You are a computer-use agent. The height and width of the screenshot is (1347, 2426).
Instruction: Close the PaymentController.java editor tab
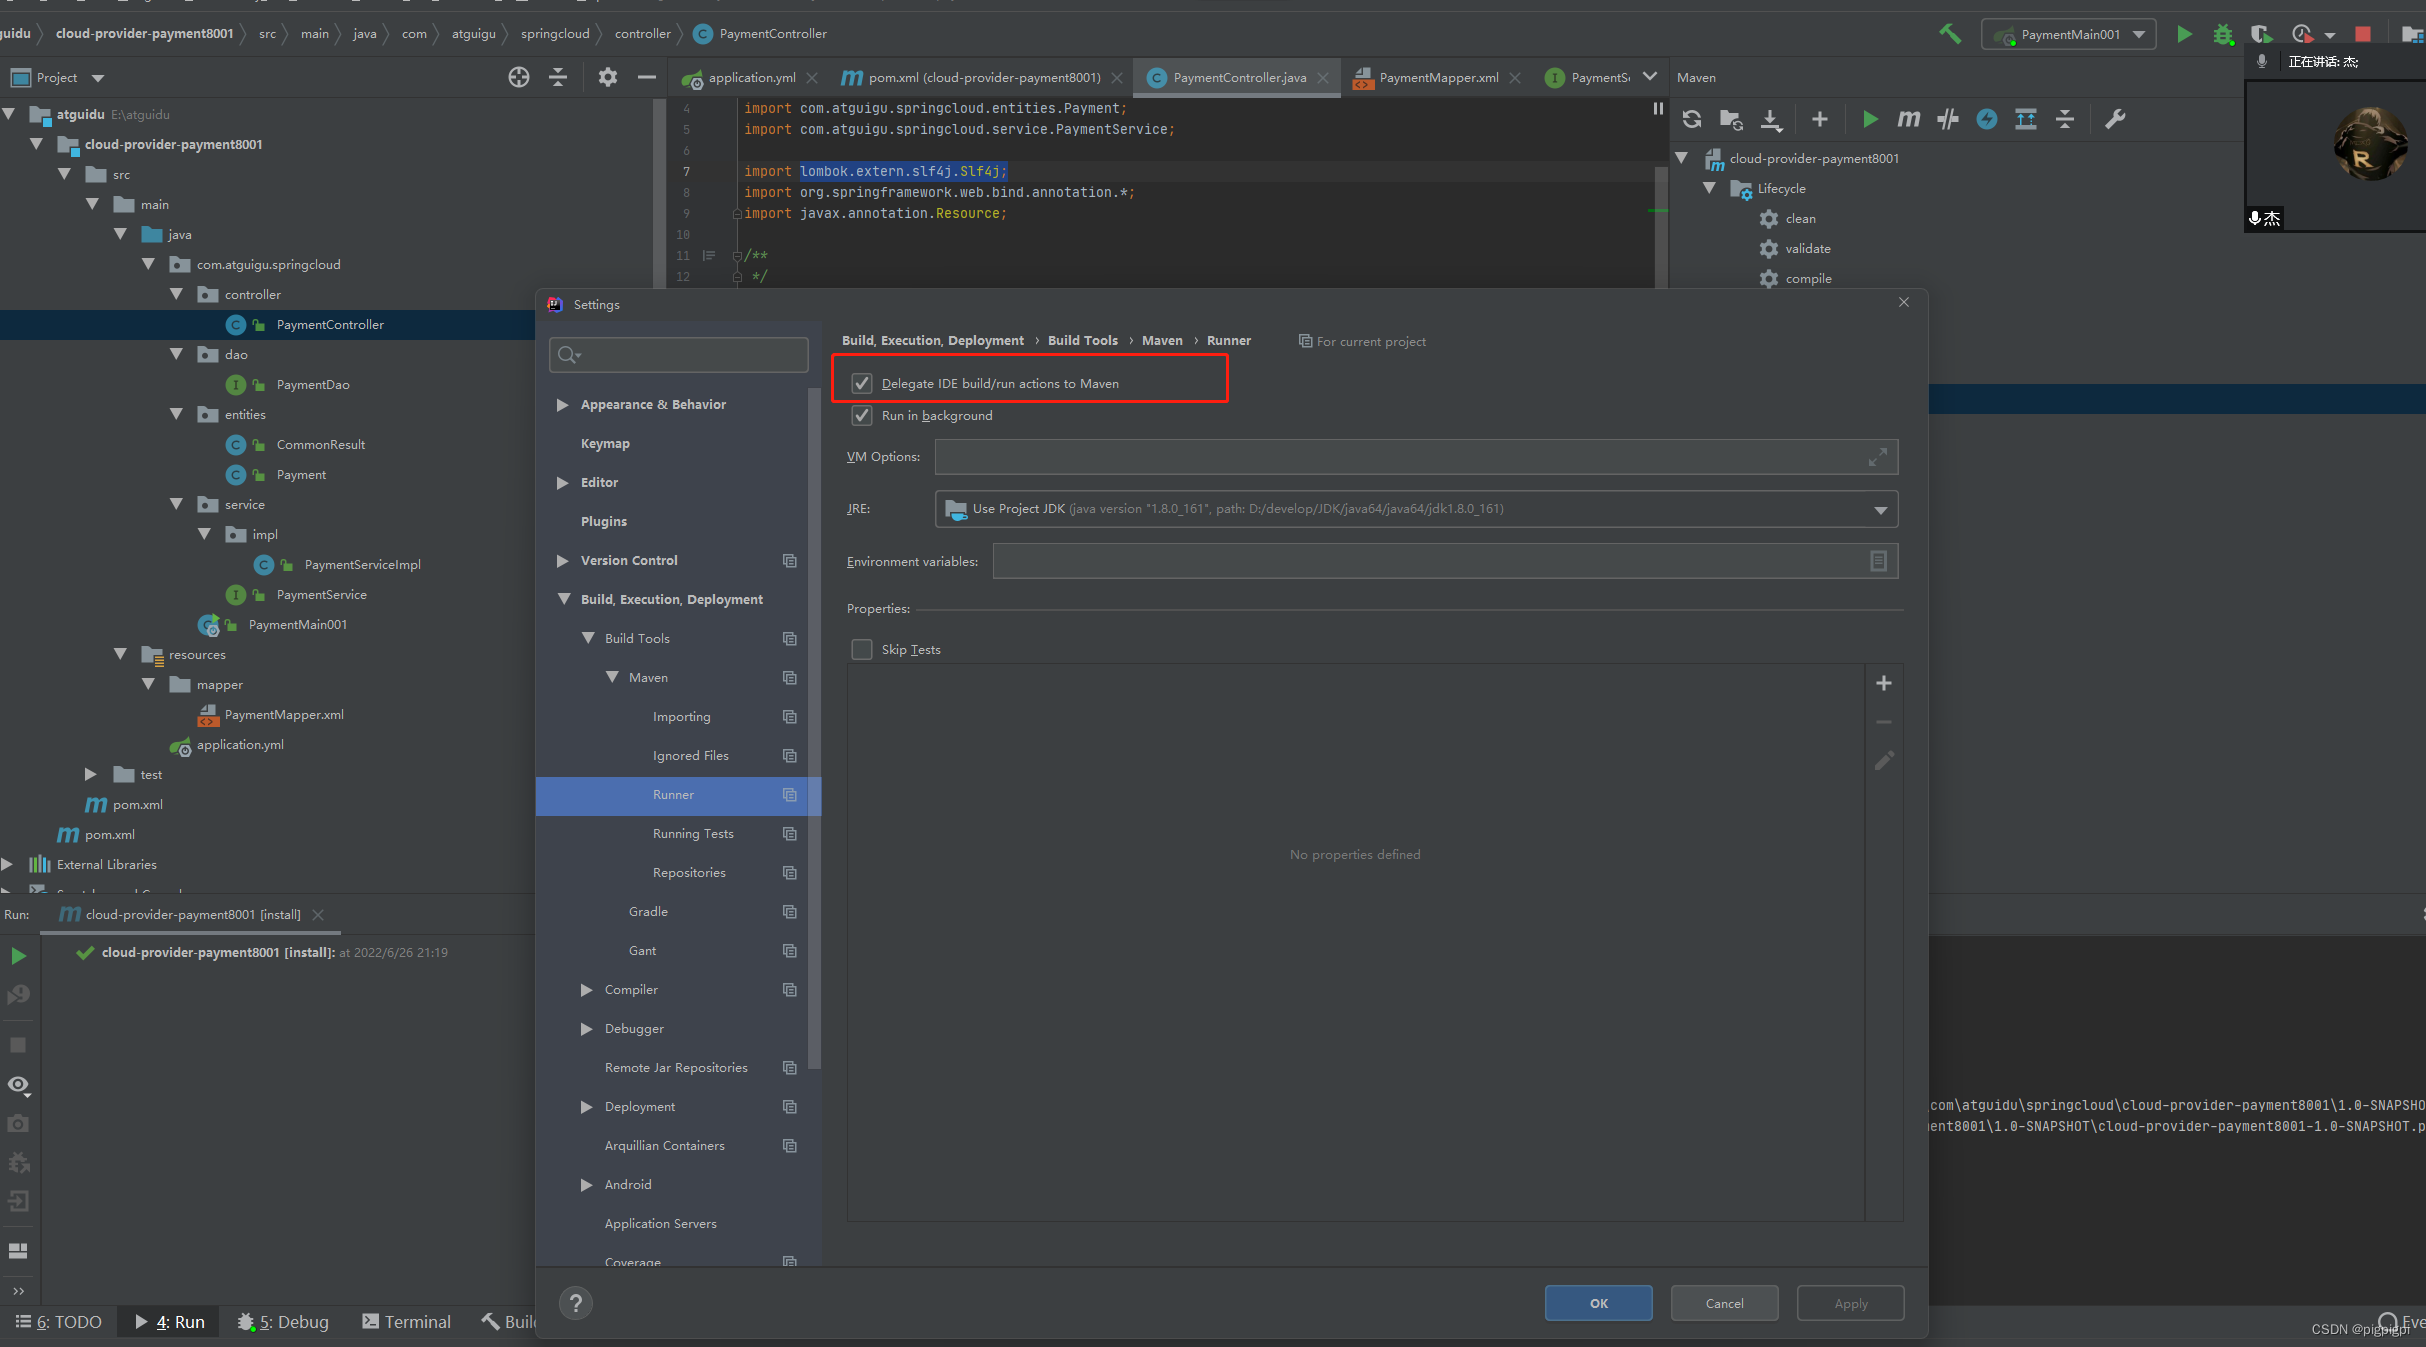[1323, 77]
